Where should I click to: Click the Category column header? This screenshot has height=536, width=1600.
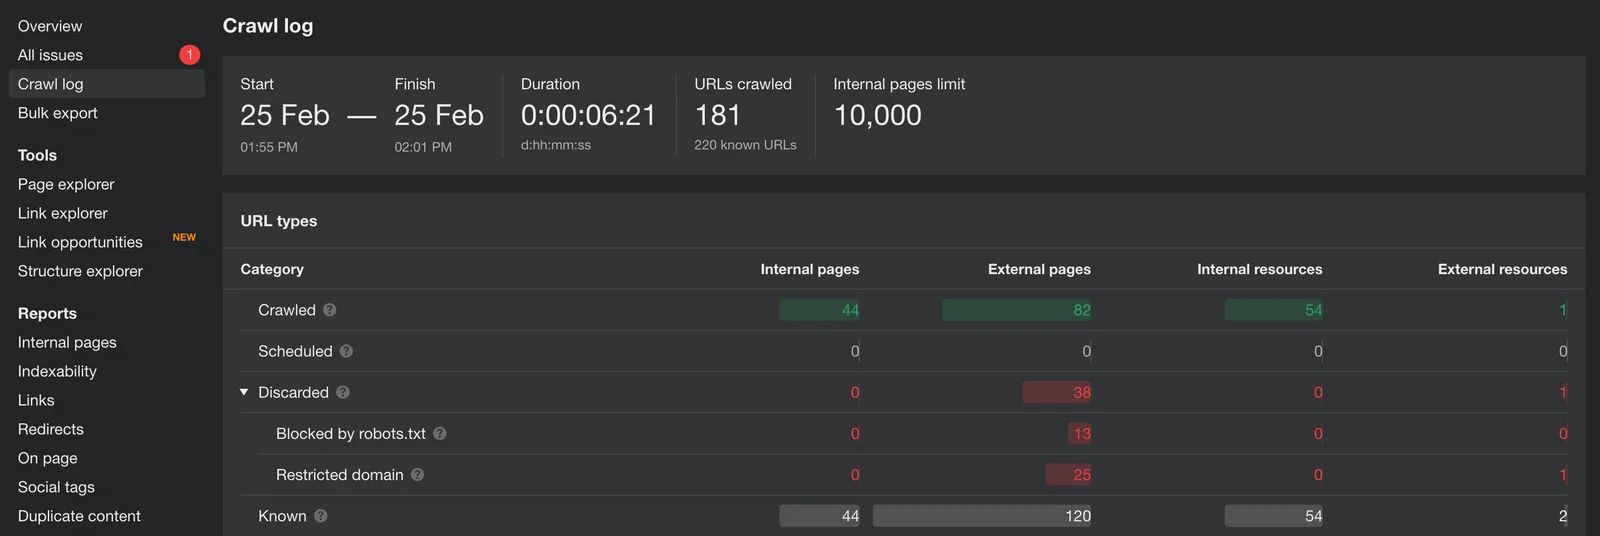click(272, 269)
